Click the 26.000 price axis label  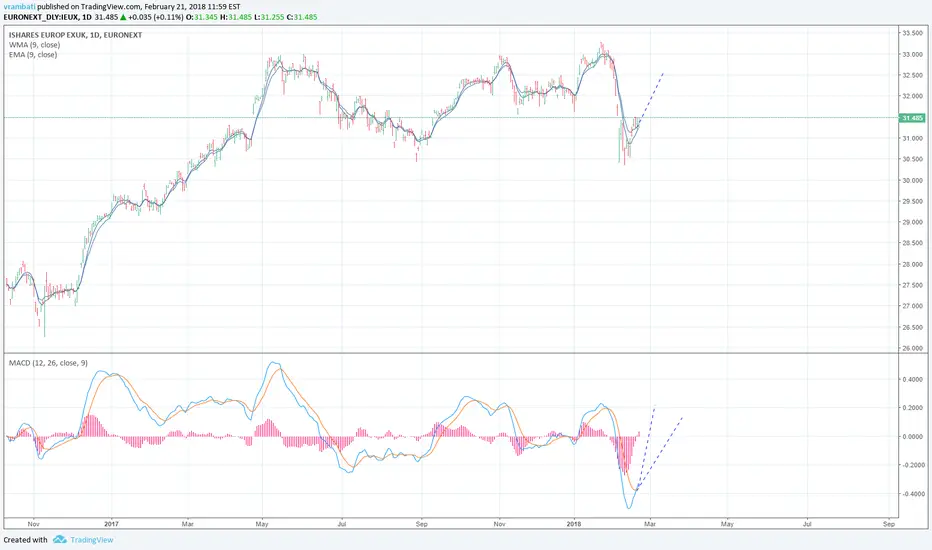pyautogui.click(x=912, y=348)
